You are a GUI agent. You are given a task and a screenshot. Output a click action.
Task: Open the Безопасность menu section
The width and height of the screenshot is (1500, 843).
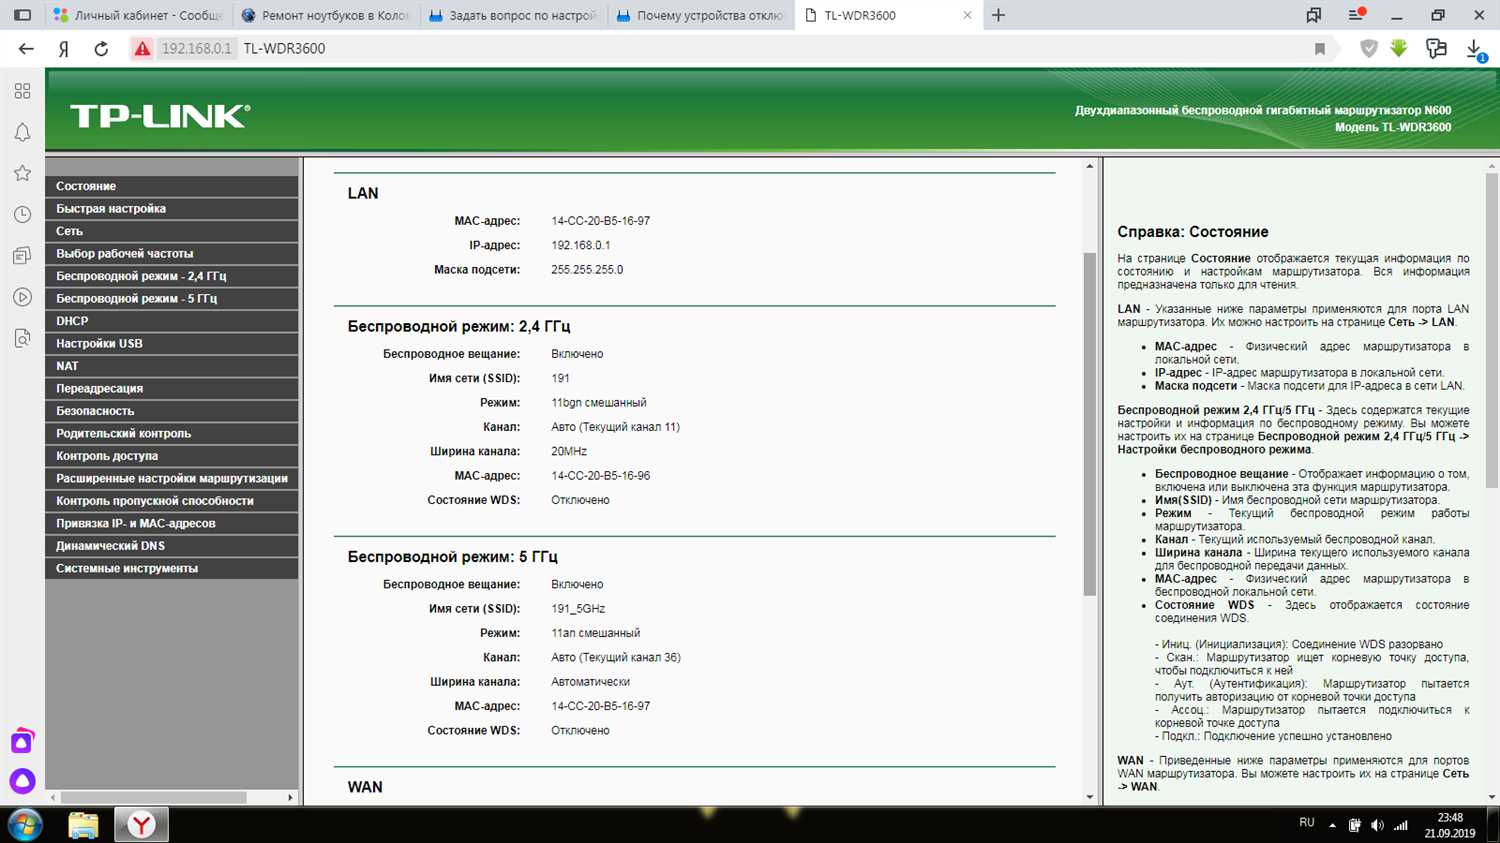tap(172, 411)
